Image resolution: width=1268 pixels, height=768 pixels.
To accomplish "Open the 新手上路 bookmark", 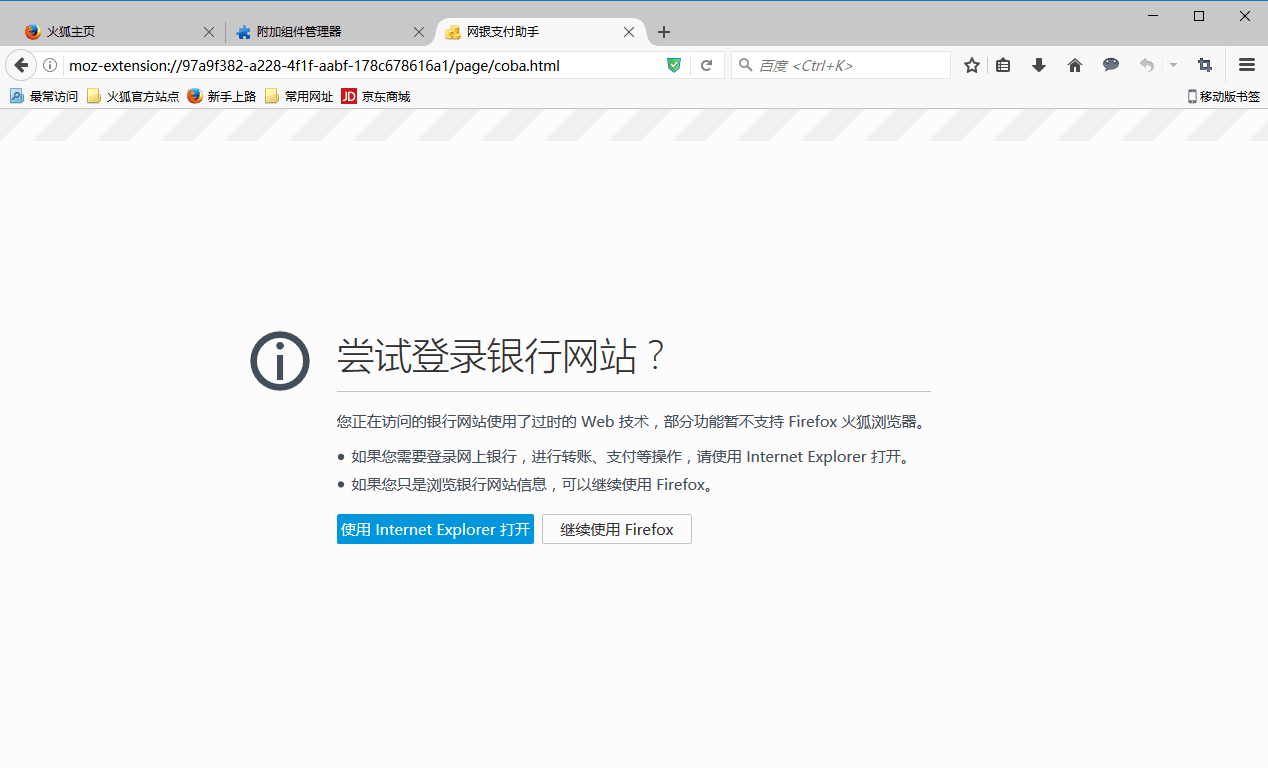I will pyautogui.click(x=221, y=96).
